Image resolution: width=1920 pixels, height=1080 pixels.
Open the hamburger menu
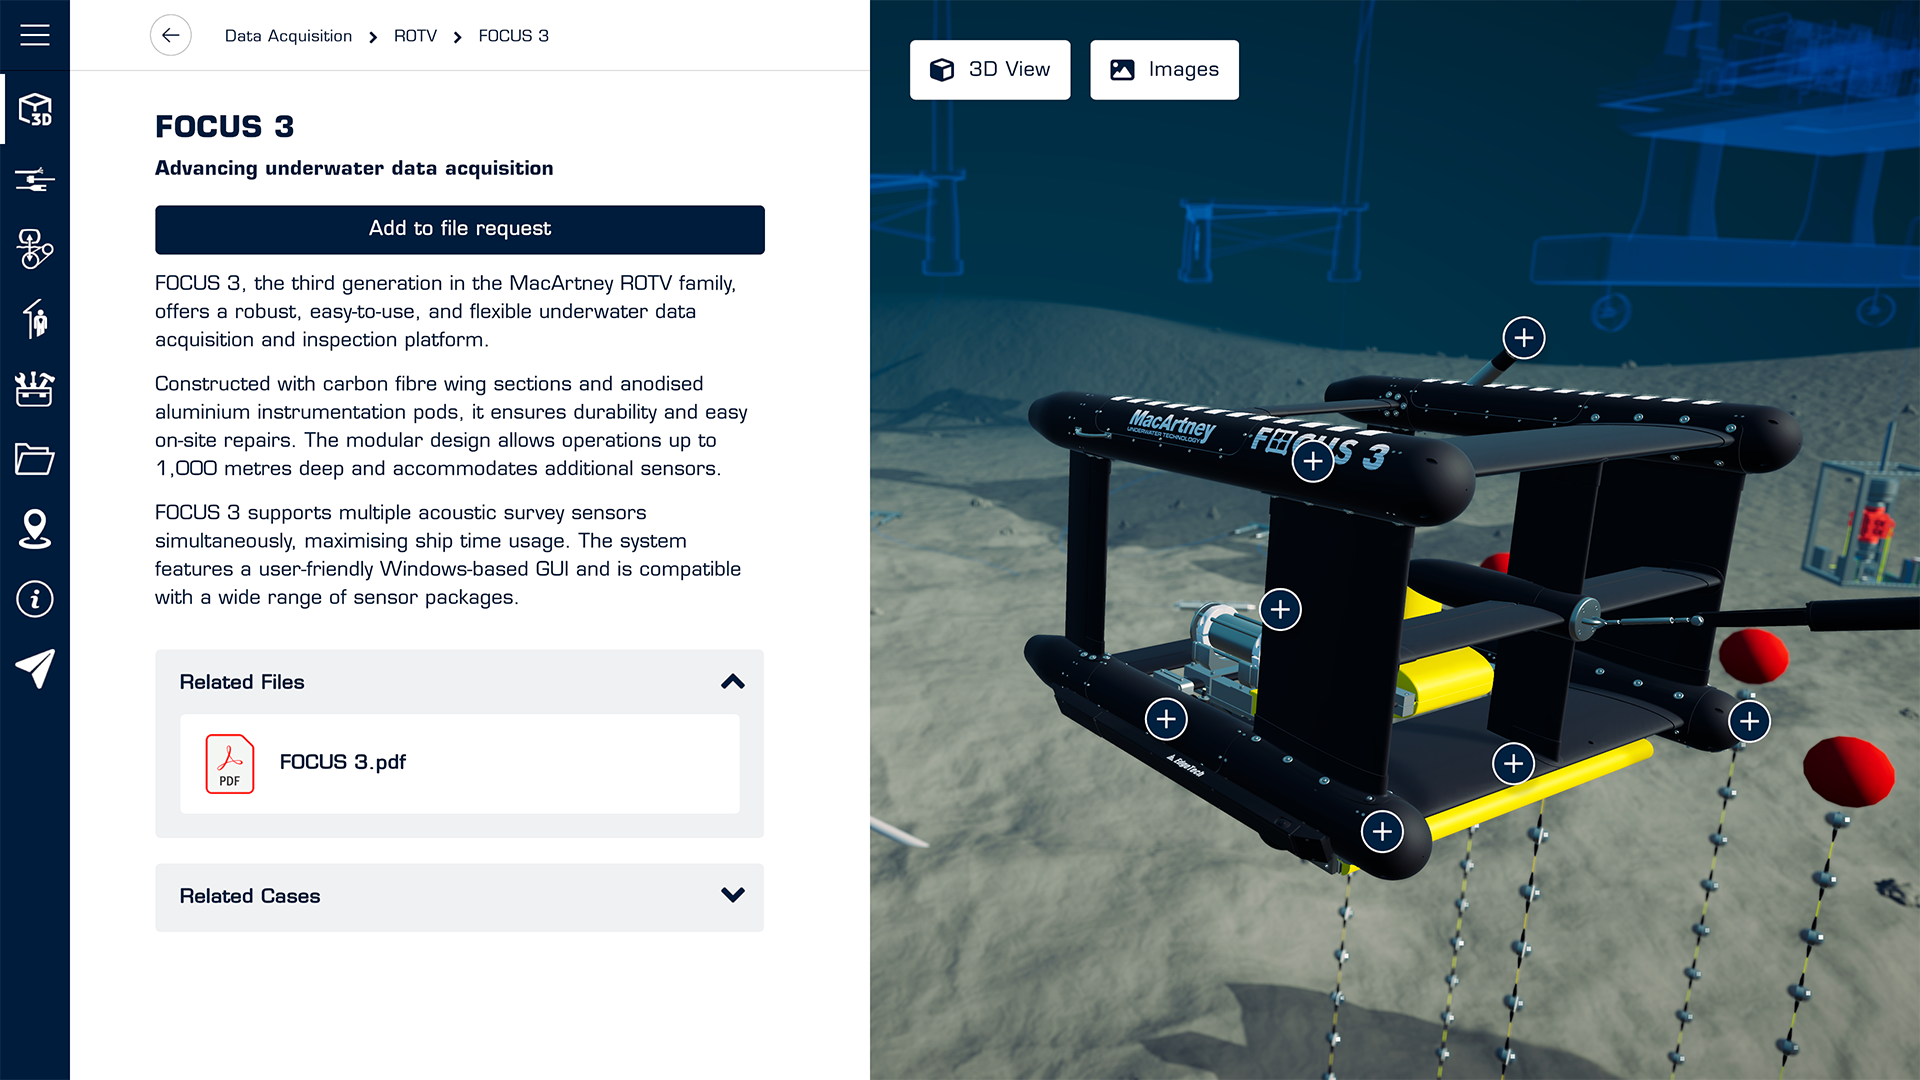point(35,35)
